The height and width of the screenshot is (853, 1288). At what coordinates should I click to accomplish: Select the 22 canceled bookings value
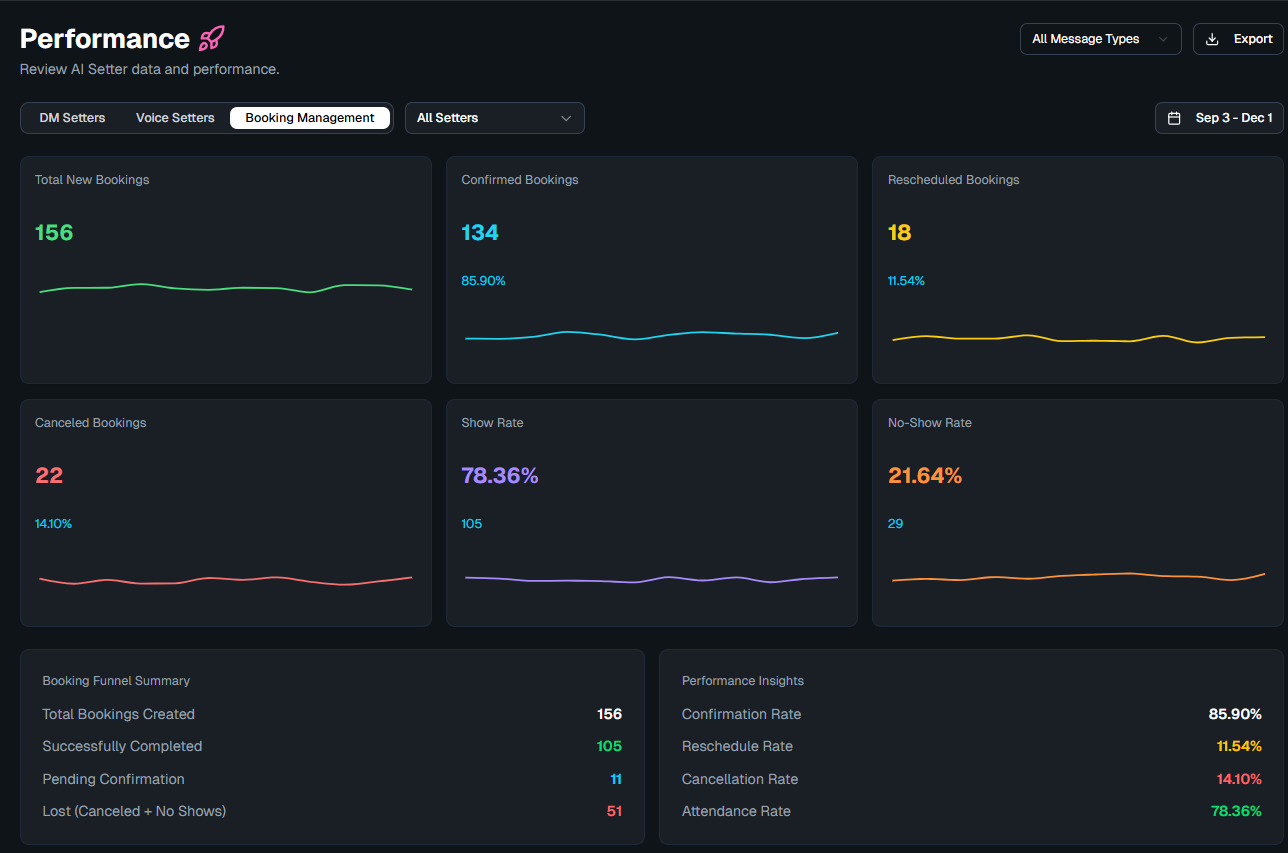coord(49,476)
